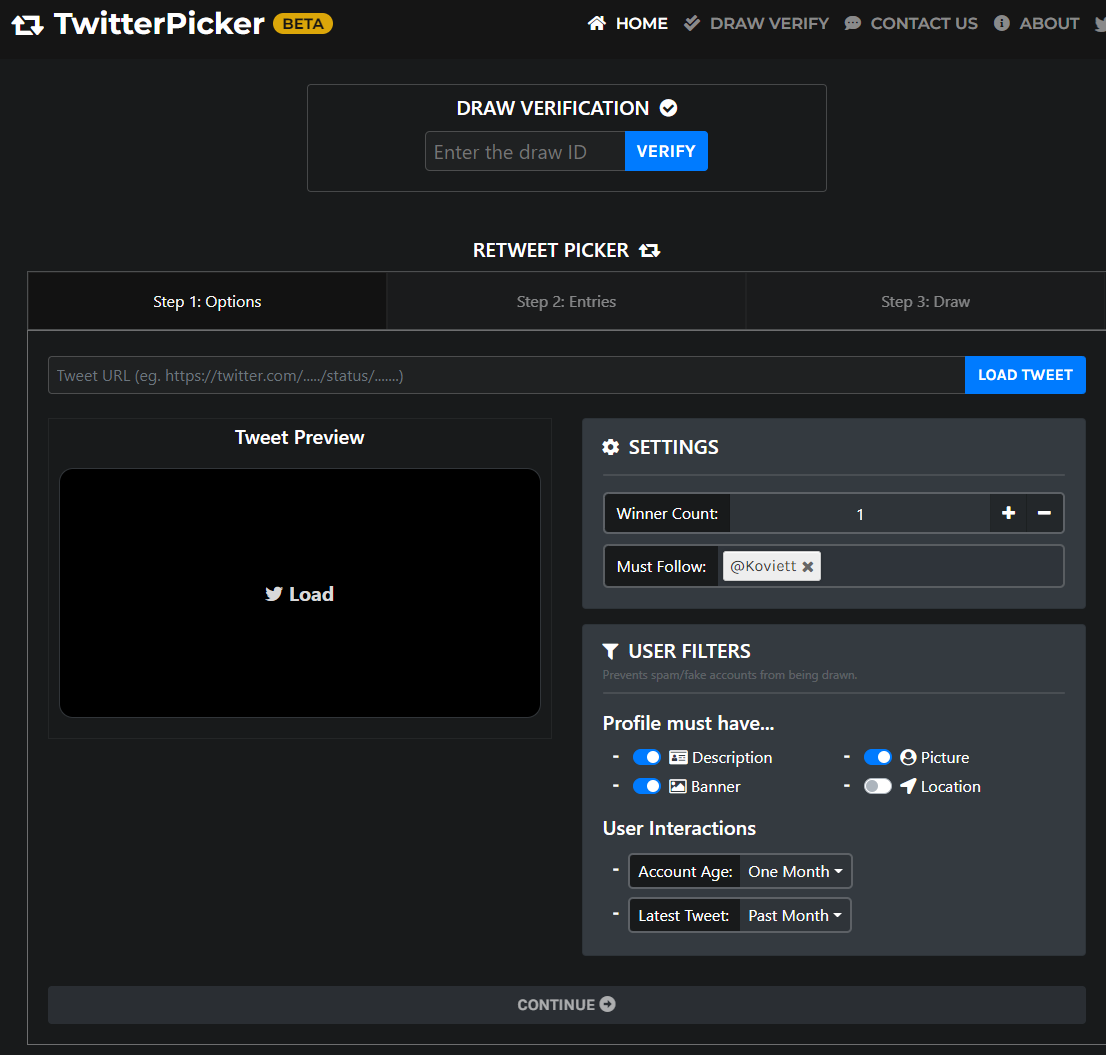Toggle the Picture profile filter off
The height and width of the screenshot is (1055, 1106).
[878, 757]
